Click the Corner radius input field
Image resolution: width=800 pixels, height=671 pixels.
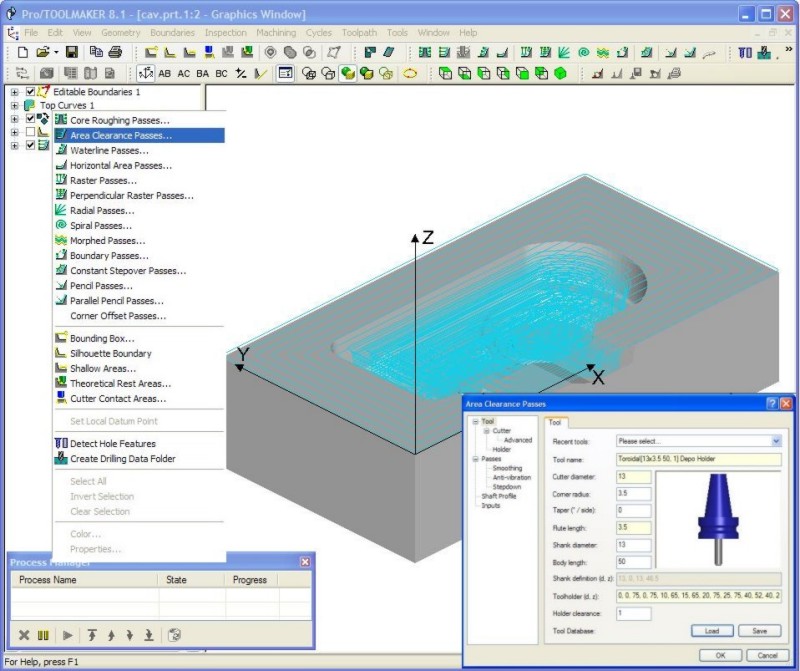(x=634, y=494)
